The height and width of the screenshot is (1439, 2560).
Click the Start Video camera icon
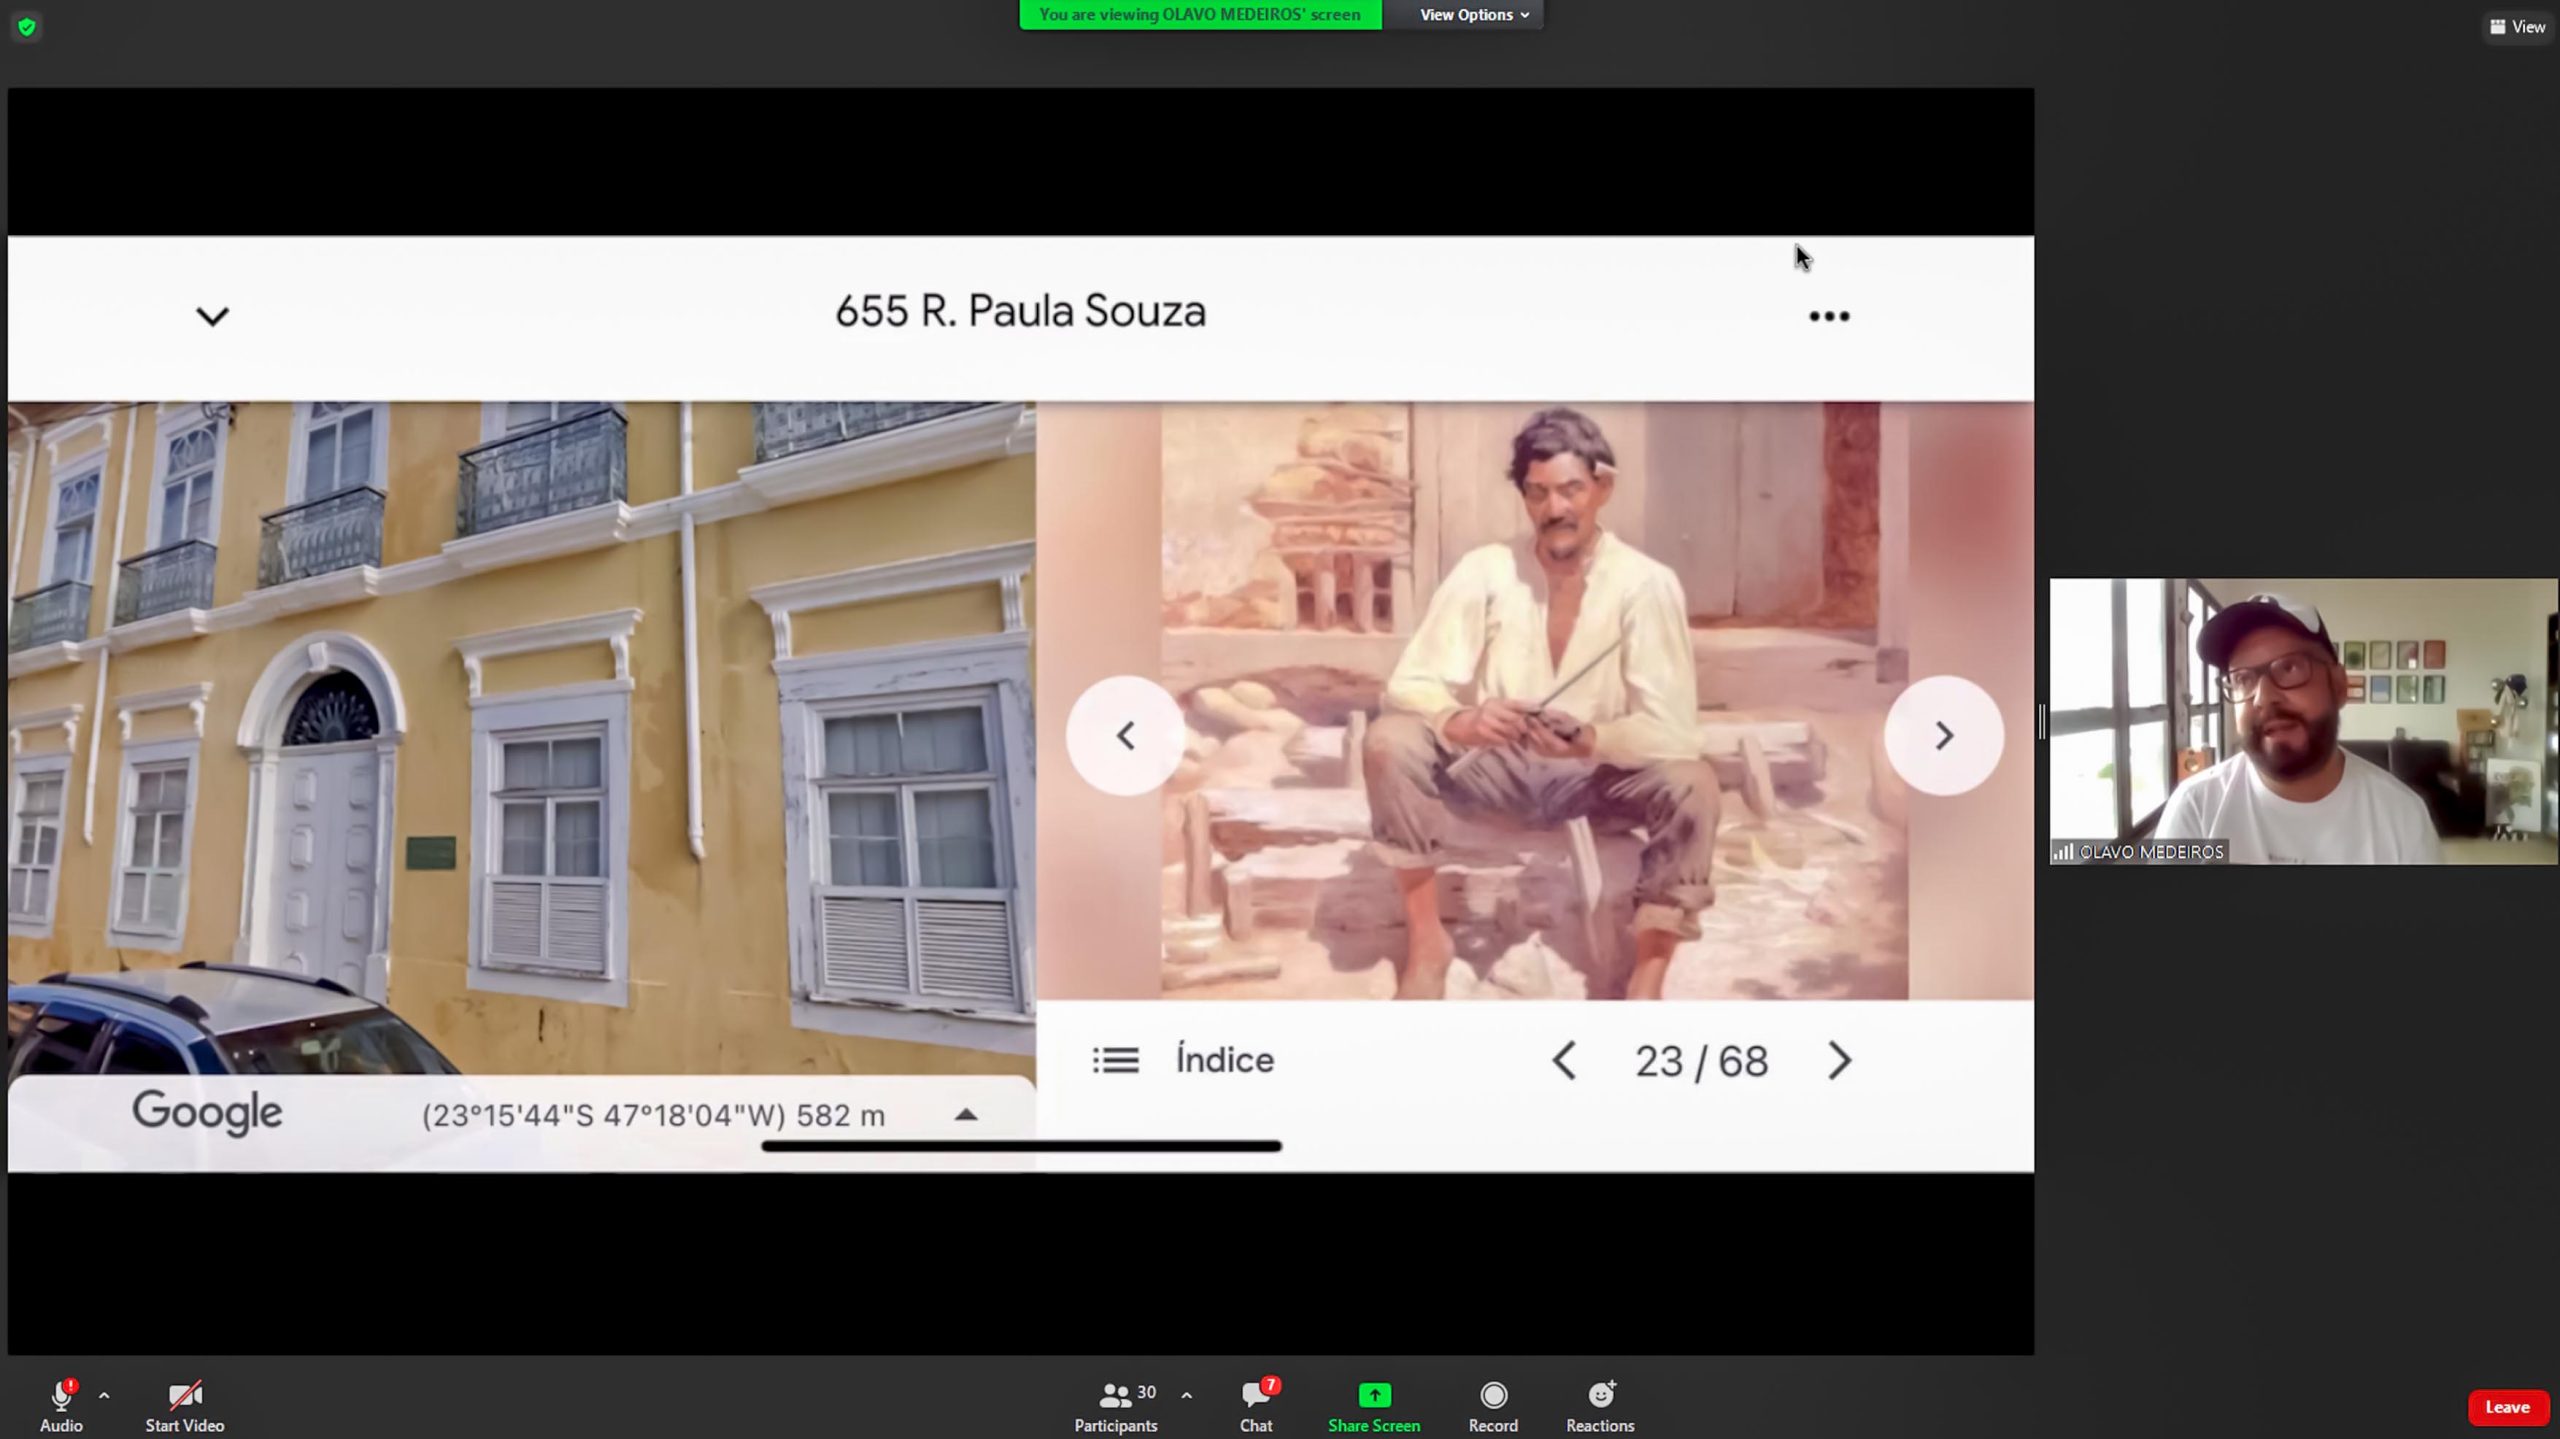click(x=184, y=1395)
